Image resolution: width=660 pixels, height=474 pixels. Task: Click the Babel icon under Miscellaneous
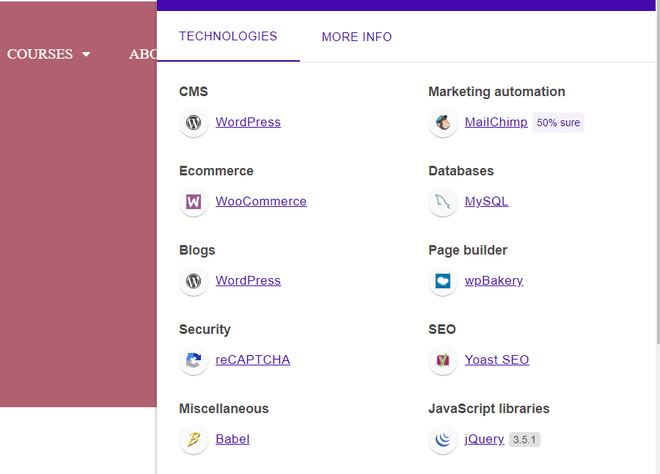194,439
